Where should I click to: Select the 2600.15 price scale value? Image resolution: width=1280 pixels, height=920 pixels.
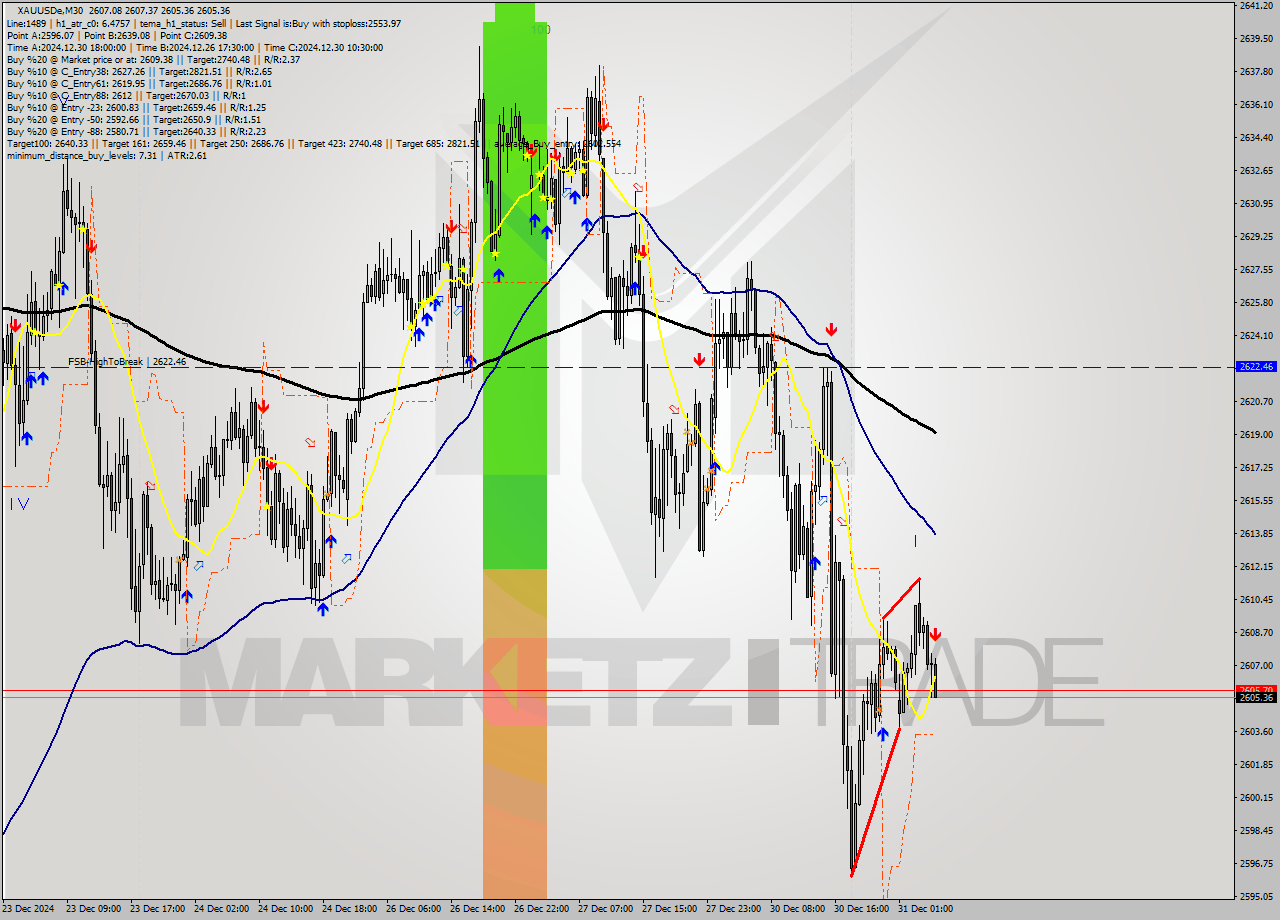(x=1255, y=797)
